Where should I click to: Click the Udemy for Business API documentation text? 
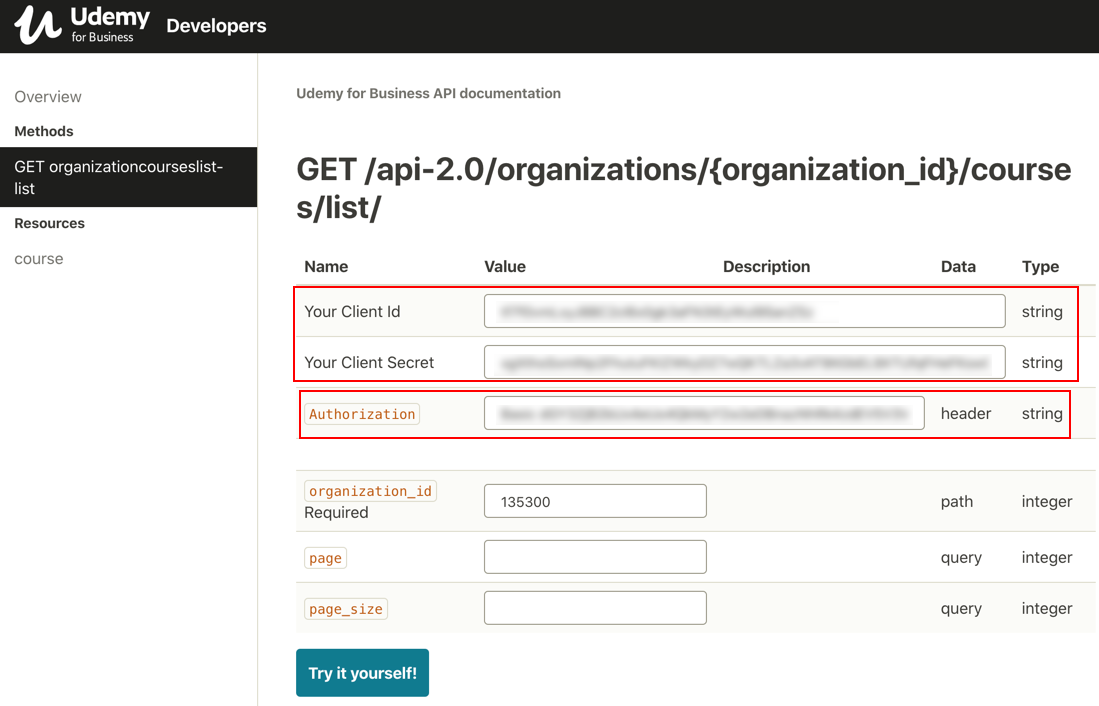tap(428, 93)
